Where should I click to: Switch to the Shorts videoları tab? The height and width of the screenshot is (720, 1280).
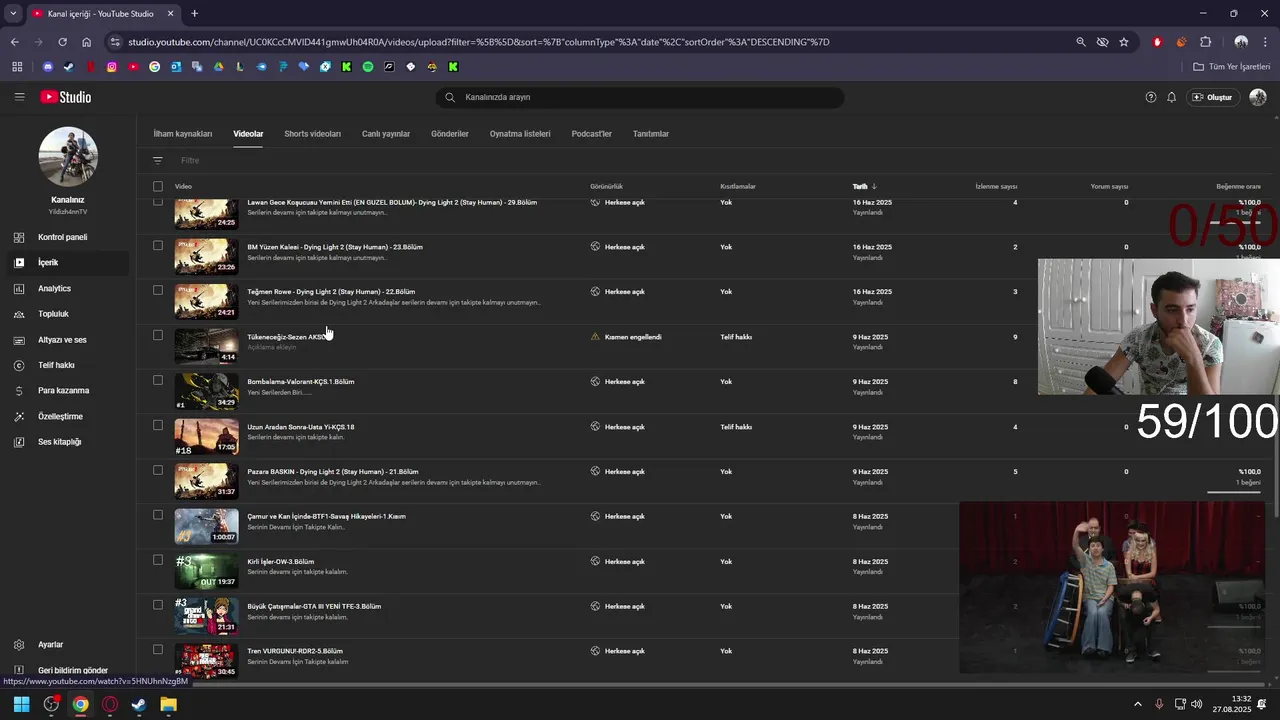coord(312,134)
